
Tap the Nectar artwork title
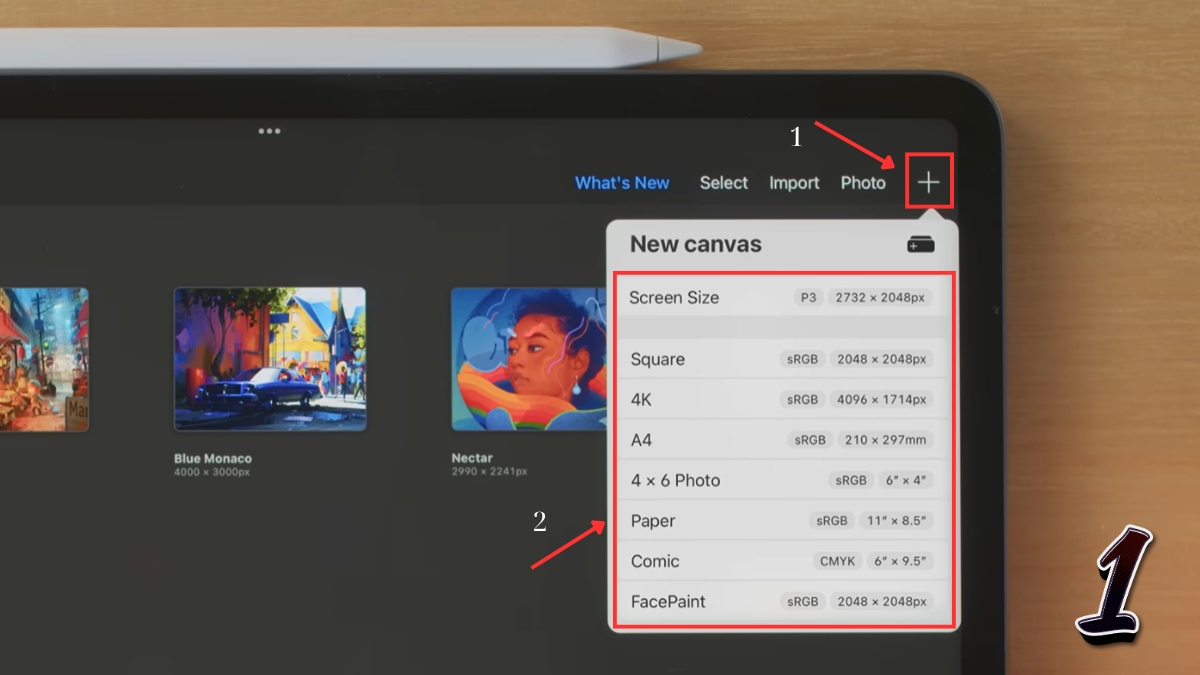click(472, 459)
